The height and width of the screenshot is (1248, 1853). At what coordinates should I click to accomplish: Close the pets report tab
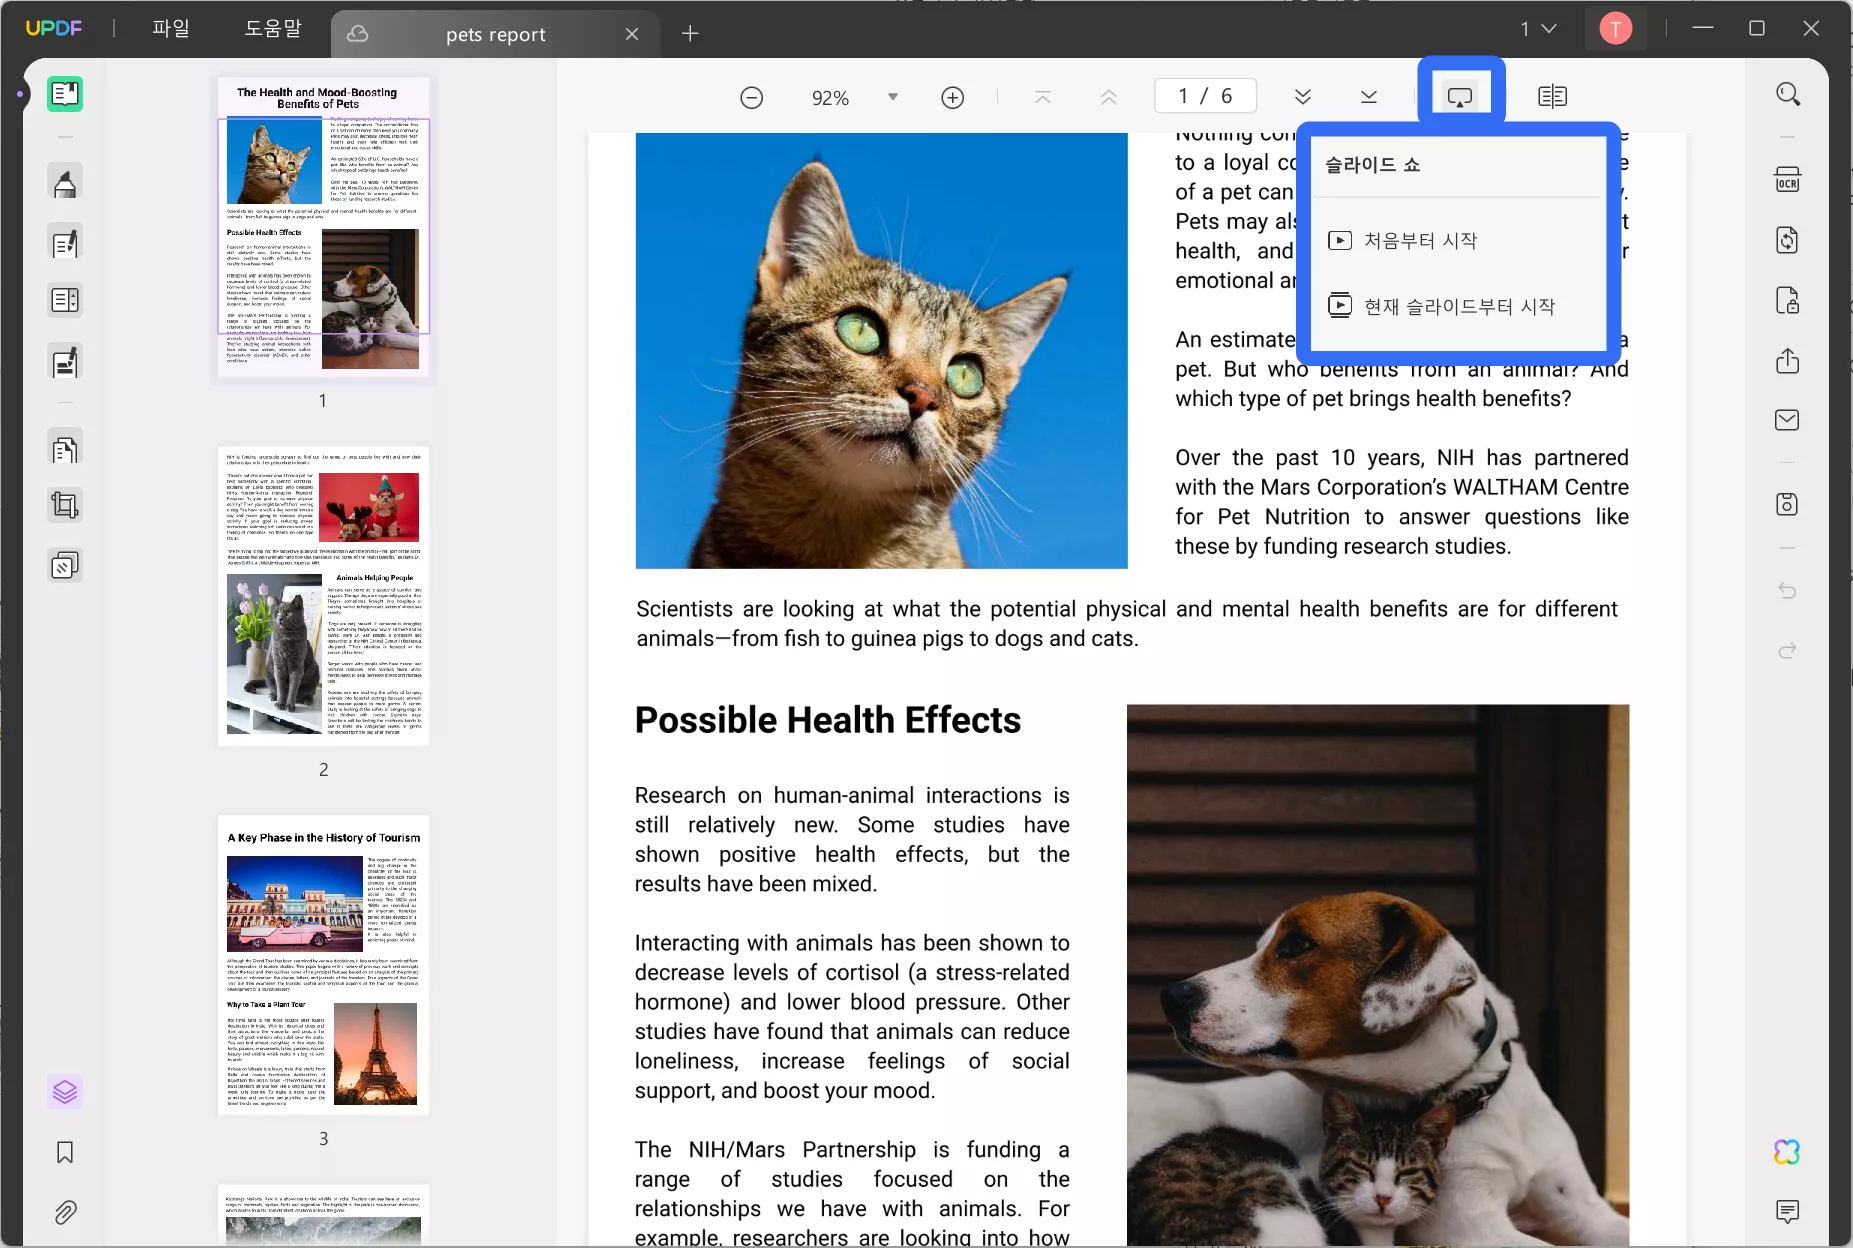632,34
